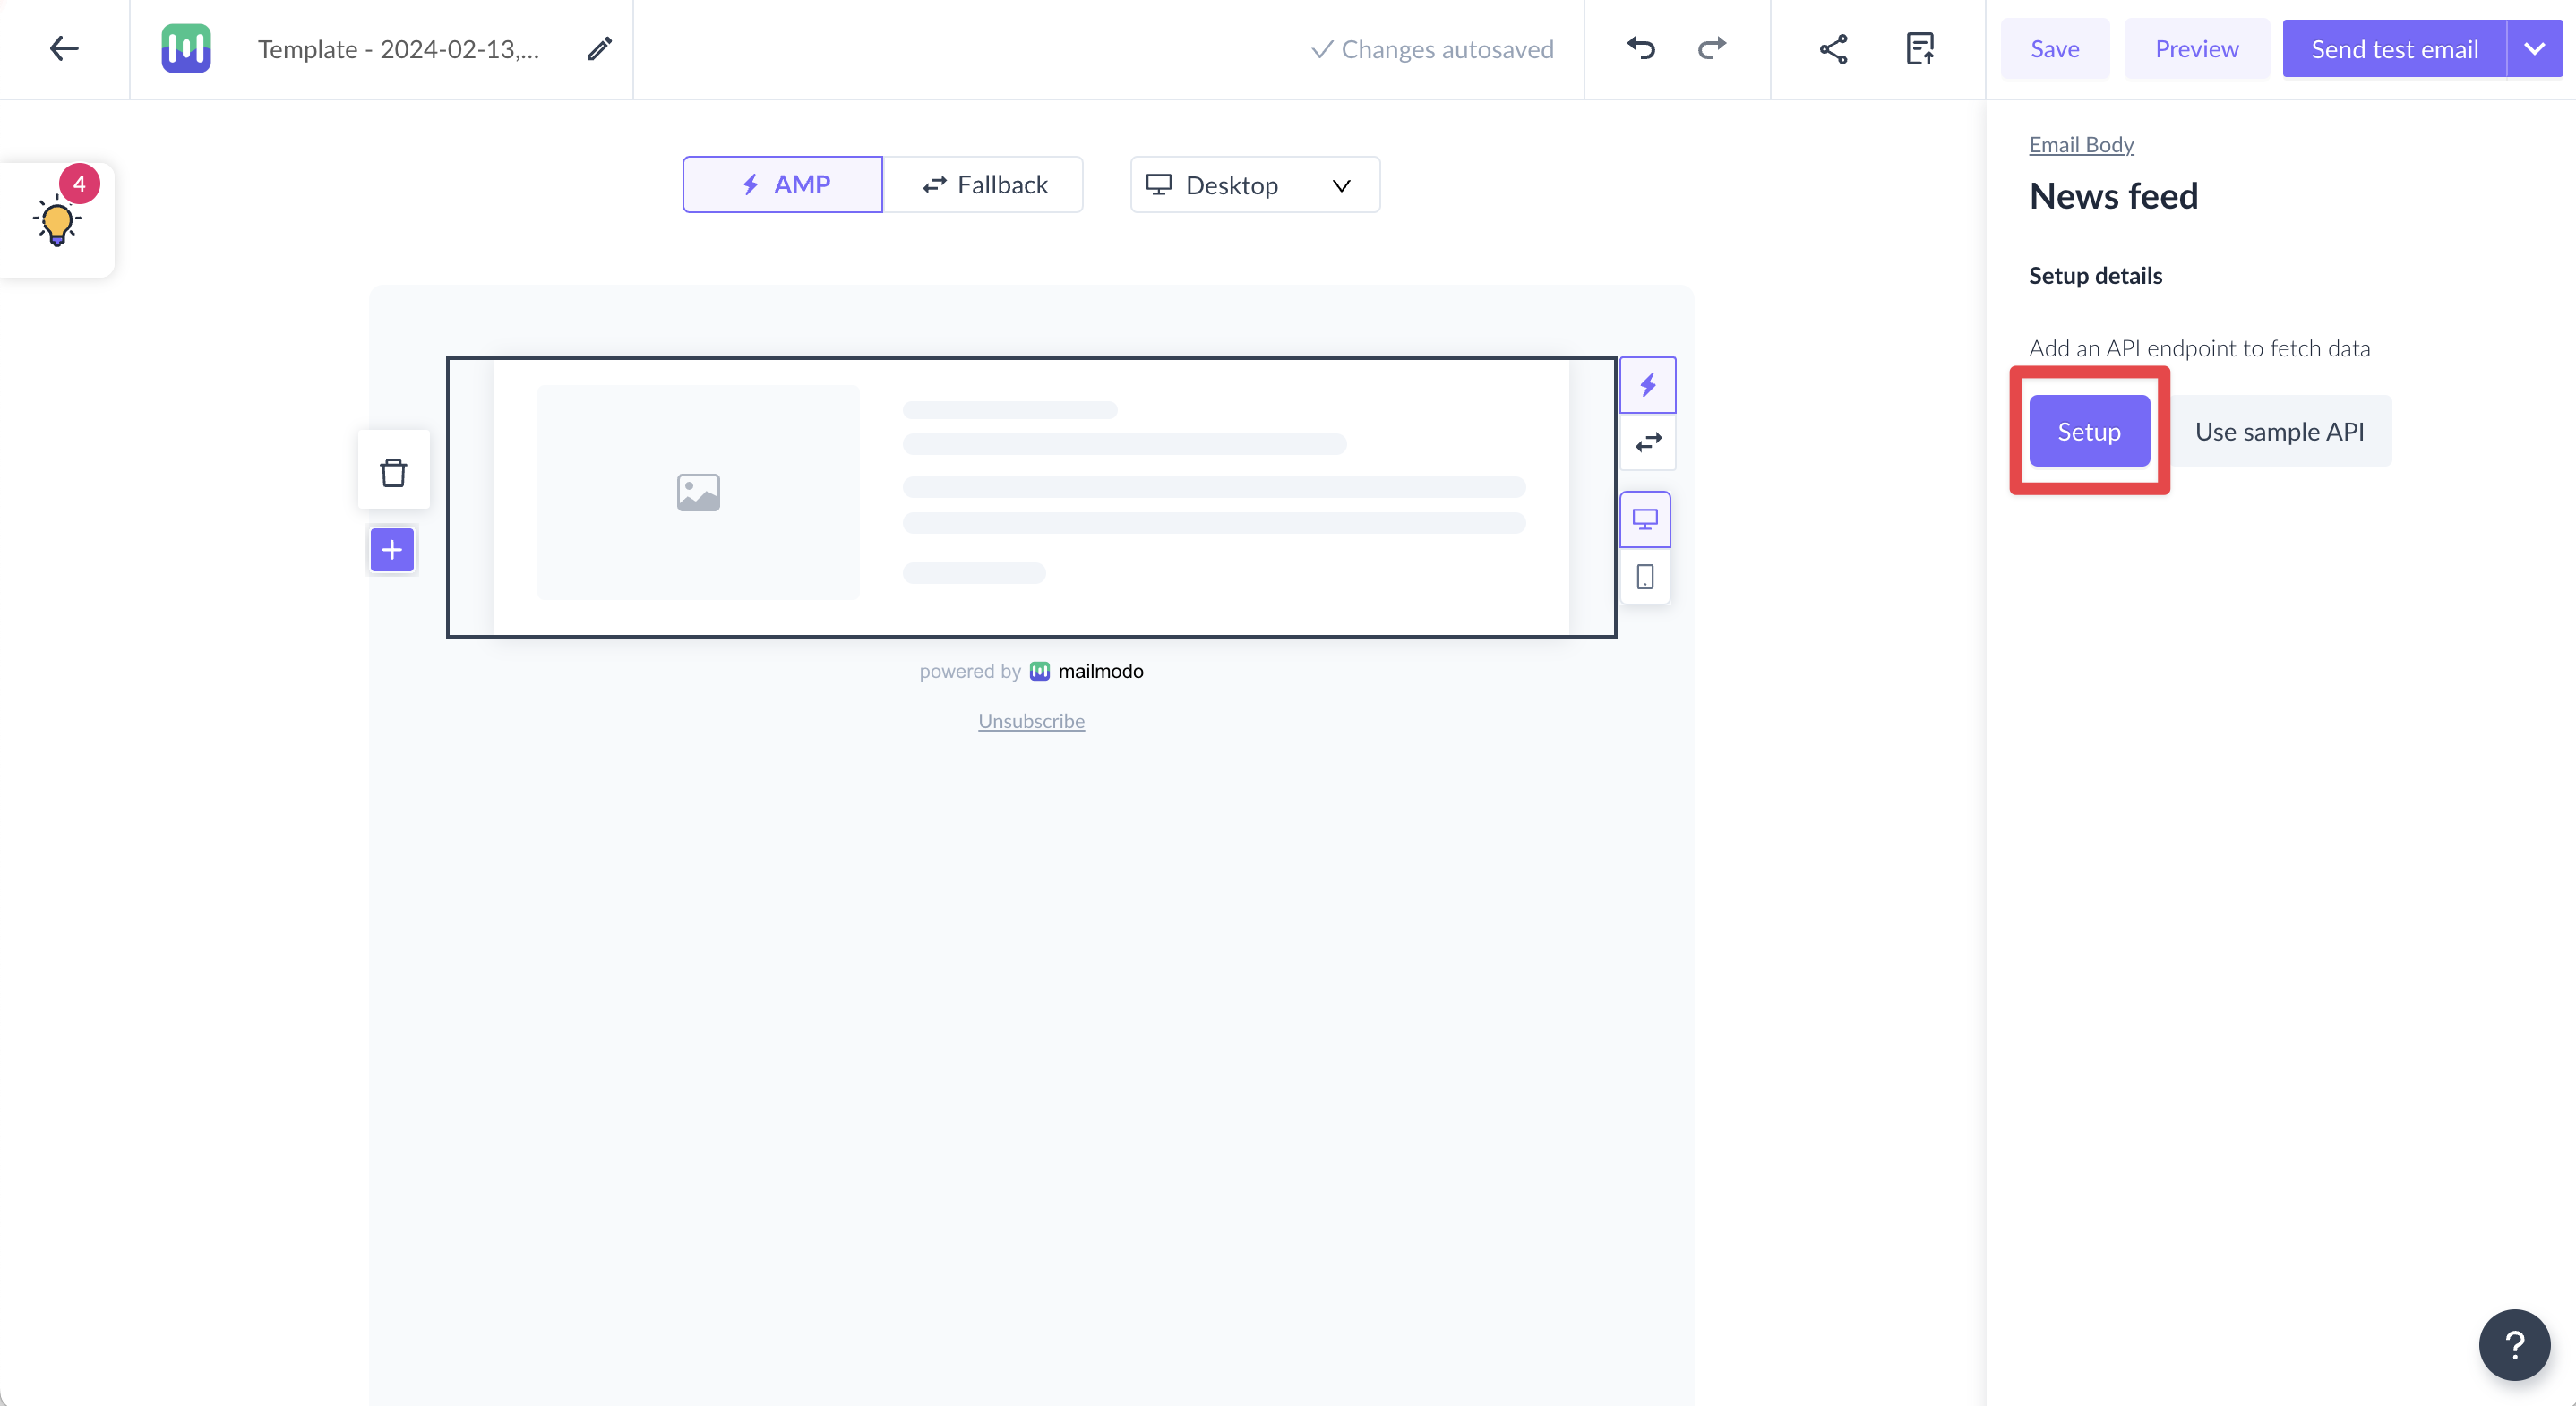2576x1406 pixels.
Task: Click the AMP lightning bolt icon
Action: click(x=750, y=185)
